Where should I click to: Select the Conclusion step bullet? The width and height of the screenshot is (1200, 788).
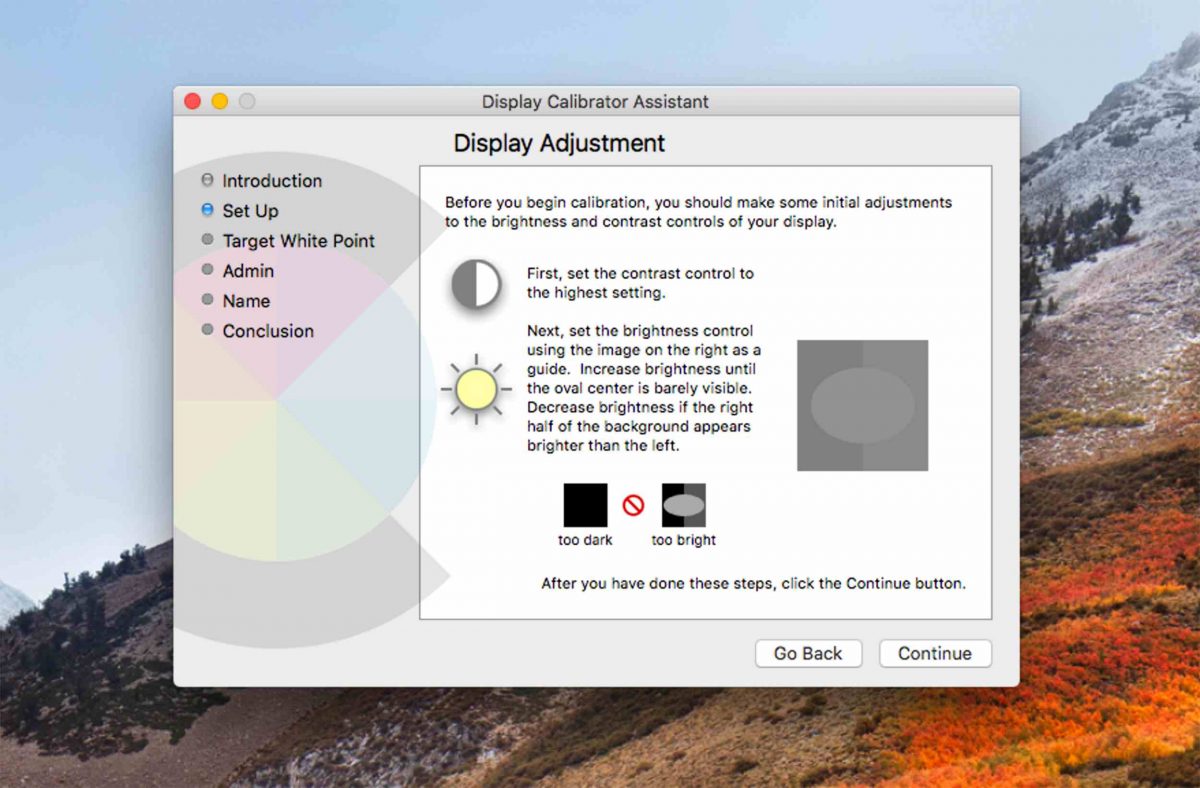pos(208,331)
